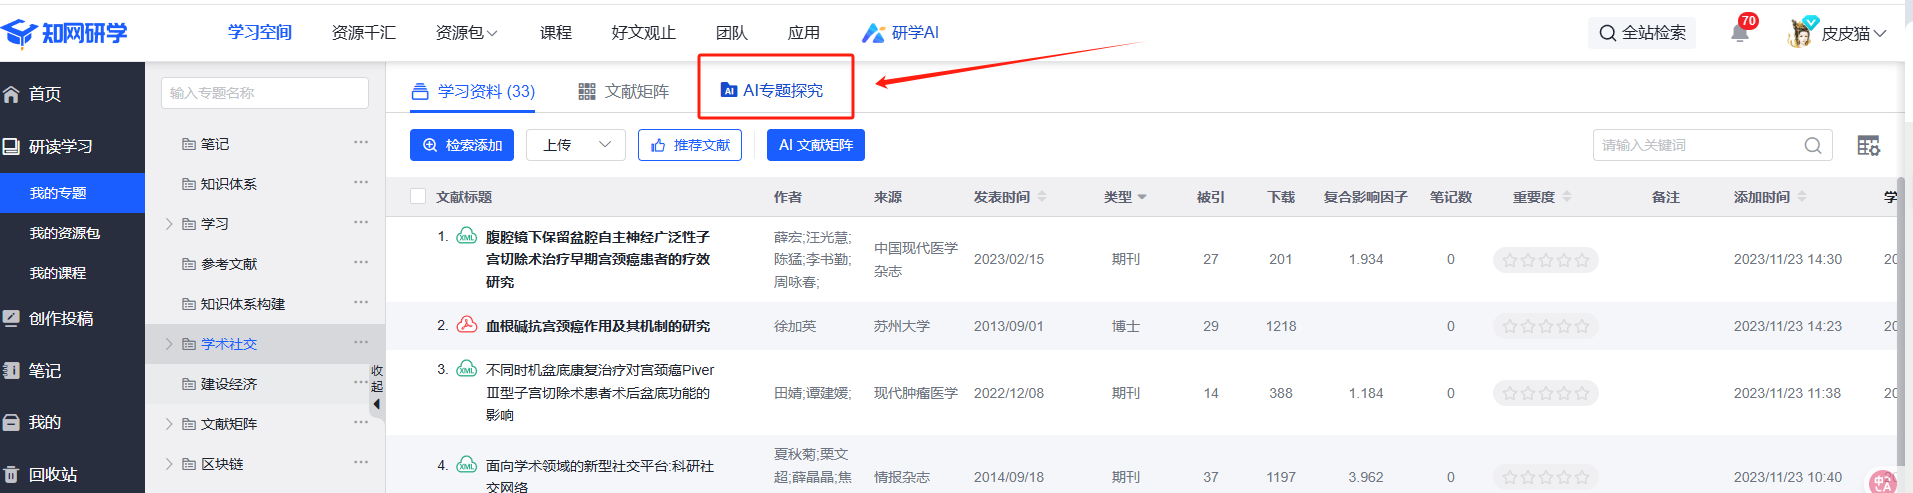Tick the select-all checkbox in table header
The image size is (1913, 493).
(418, 197)
